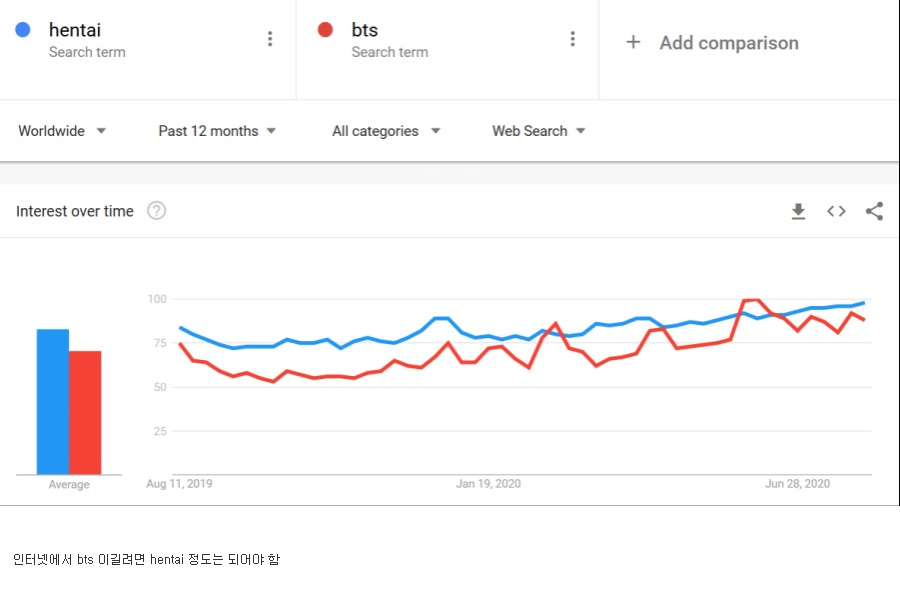Open the hentai term options menu
The height and width of the screenshot is (600, 900).
tap(270, 38)
